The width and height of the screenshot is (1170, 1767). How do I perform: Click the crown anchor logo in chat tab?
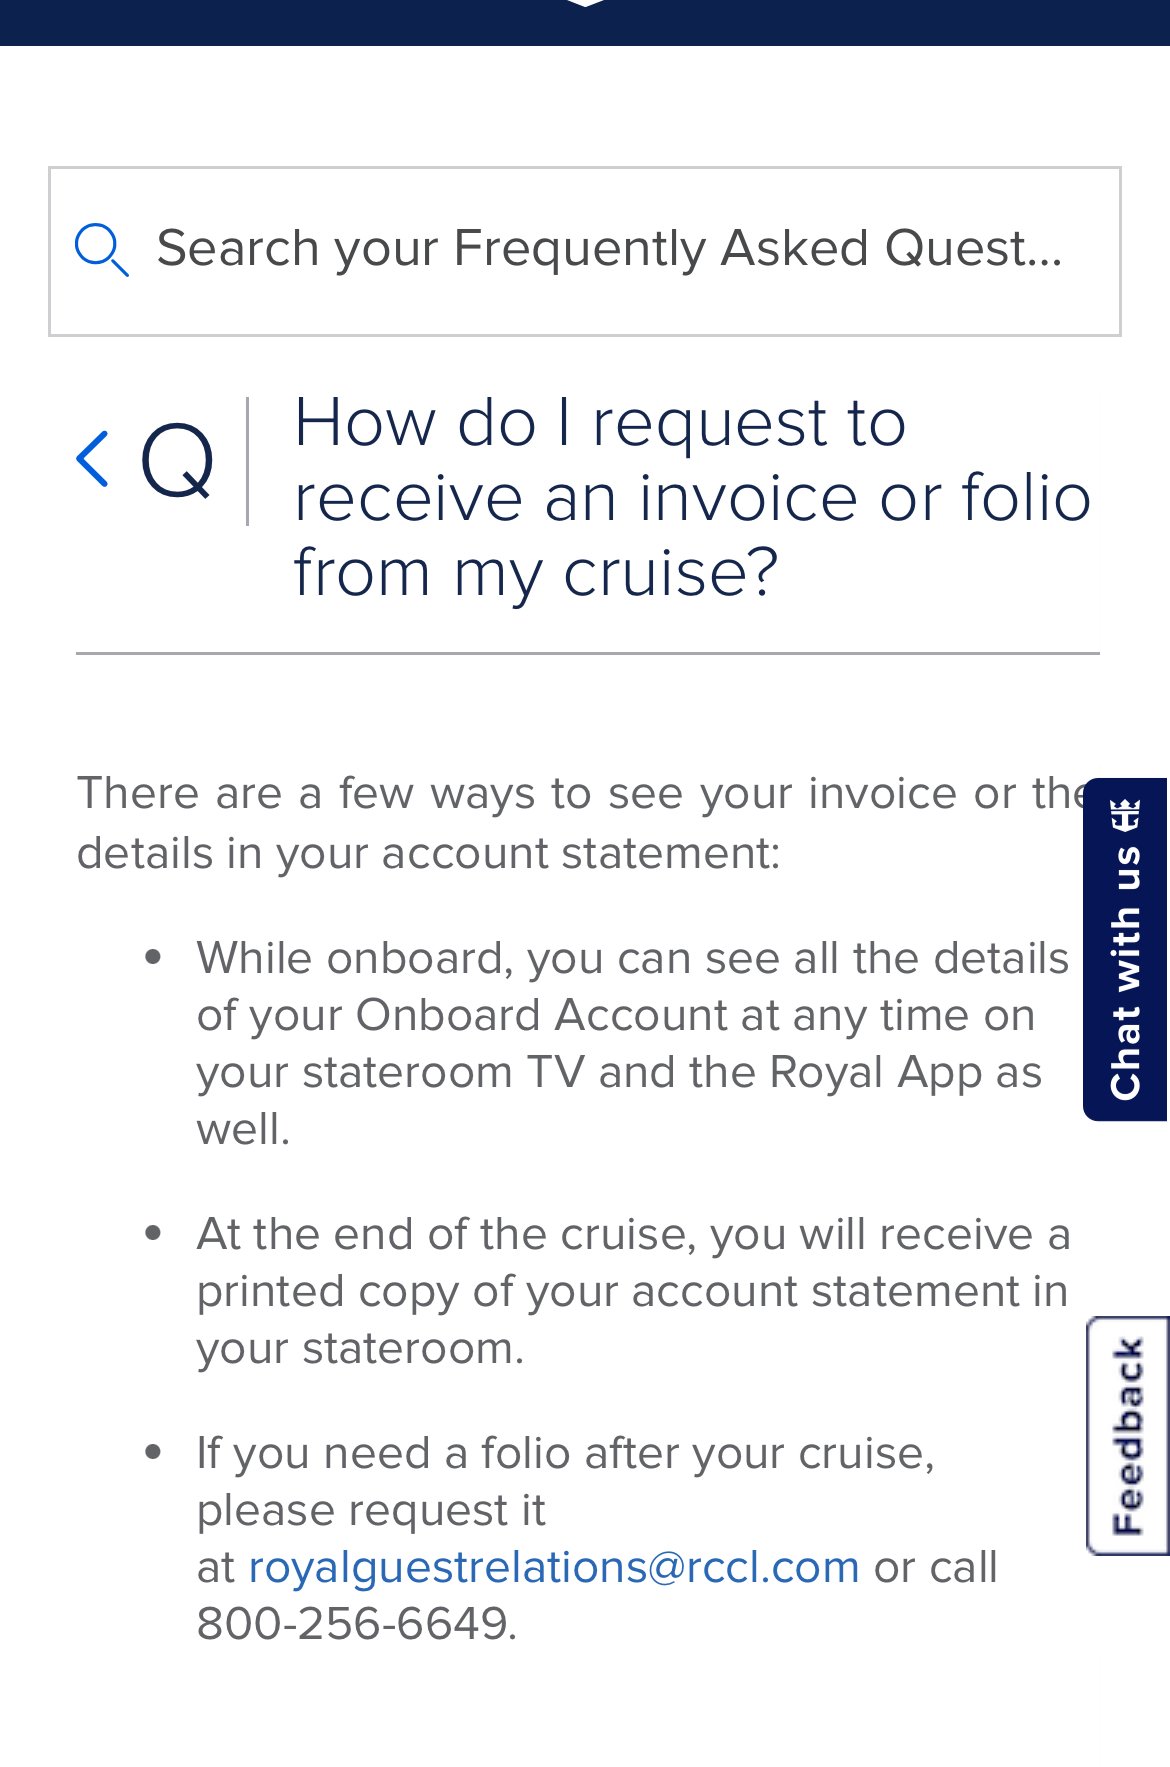click(x=1127, y=815)
